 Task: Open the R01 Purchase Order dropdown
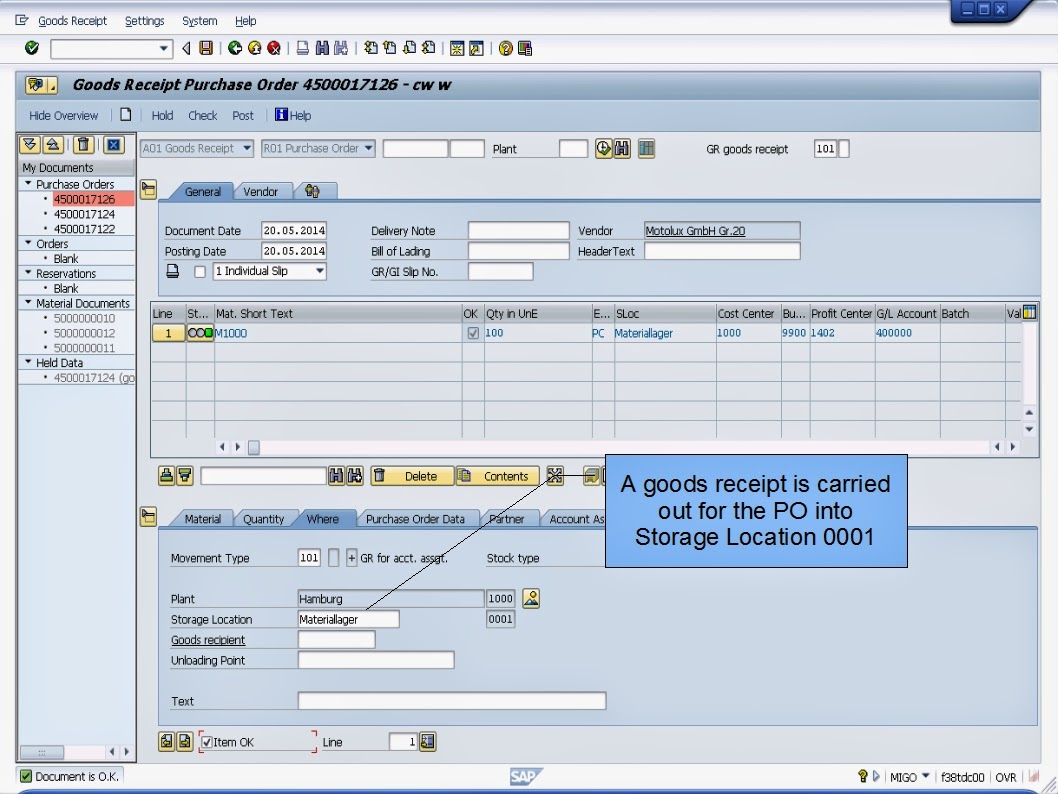tap(367, 148)
